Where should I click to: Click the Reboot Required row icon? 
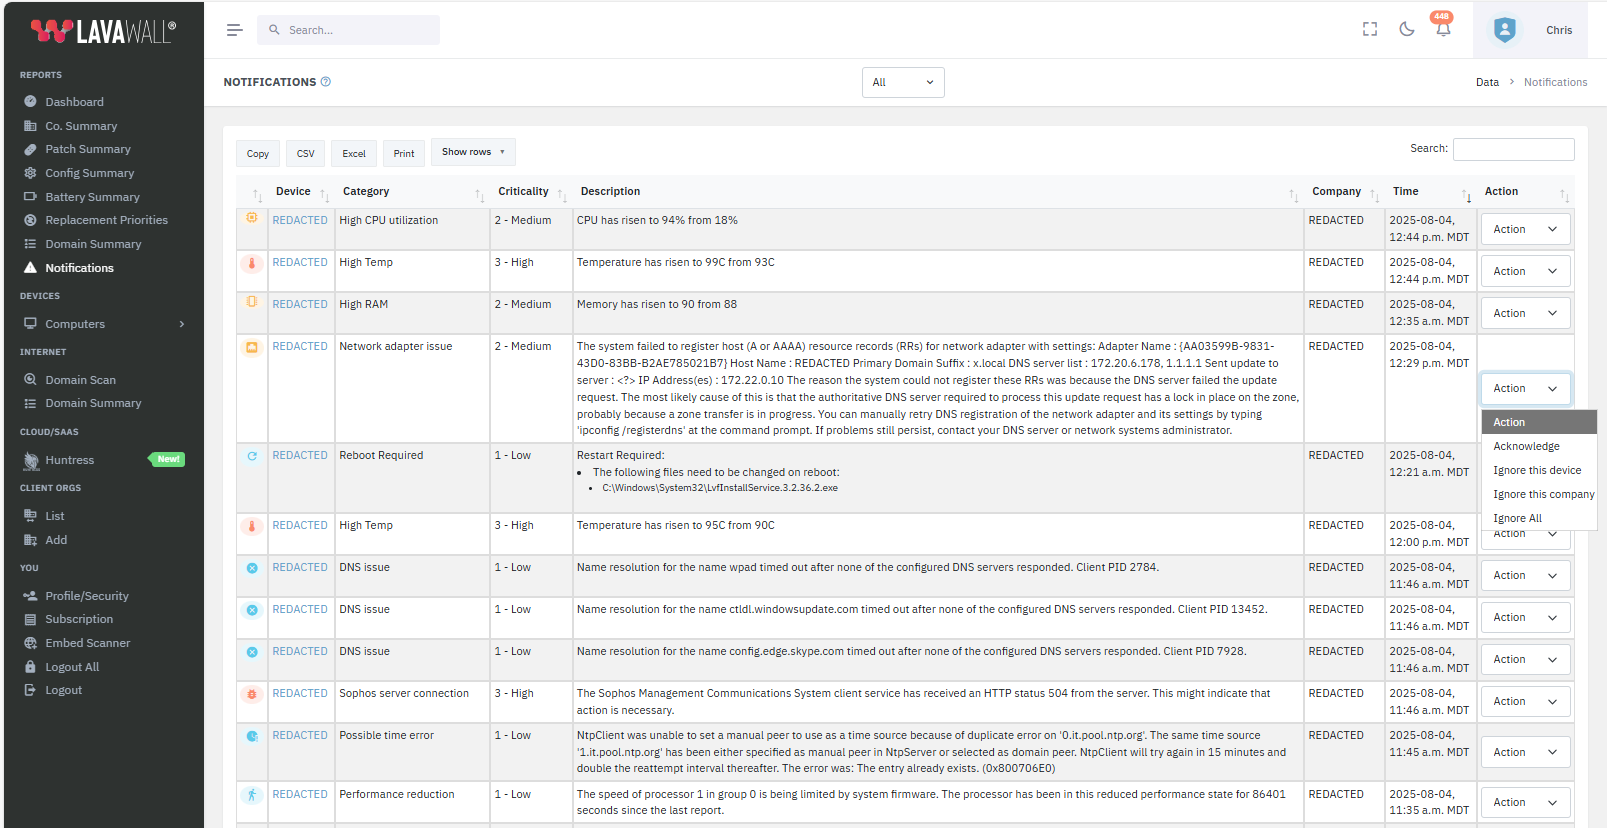click(x=252, y=456)
